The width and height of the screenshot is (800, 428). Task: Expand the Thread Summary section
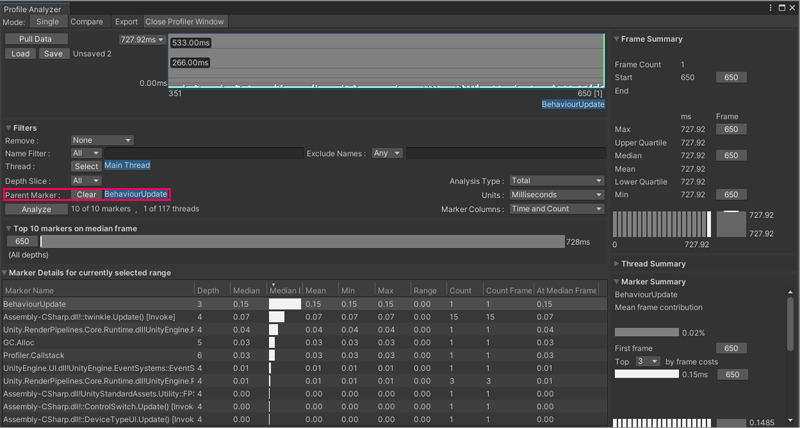617,264
